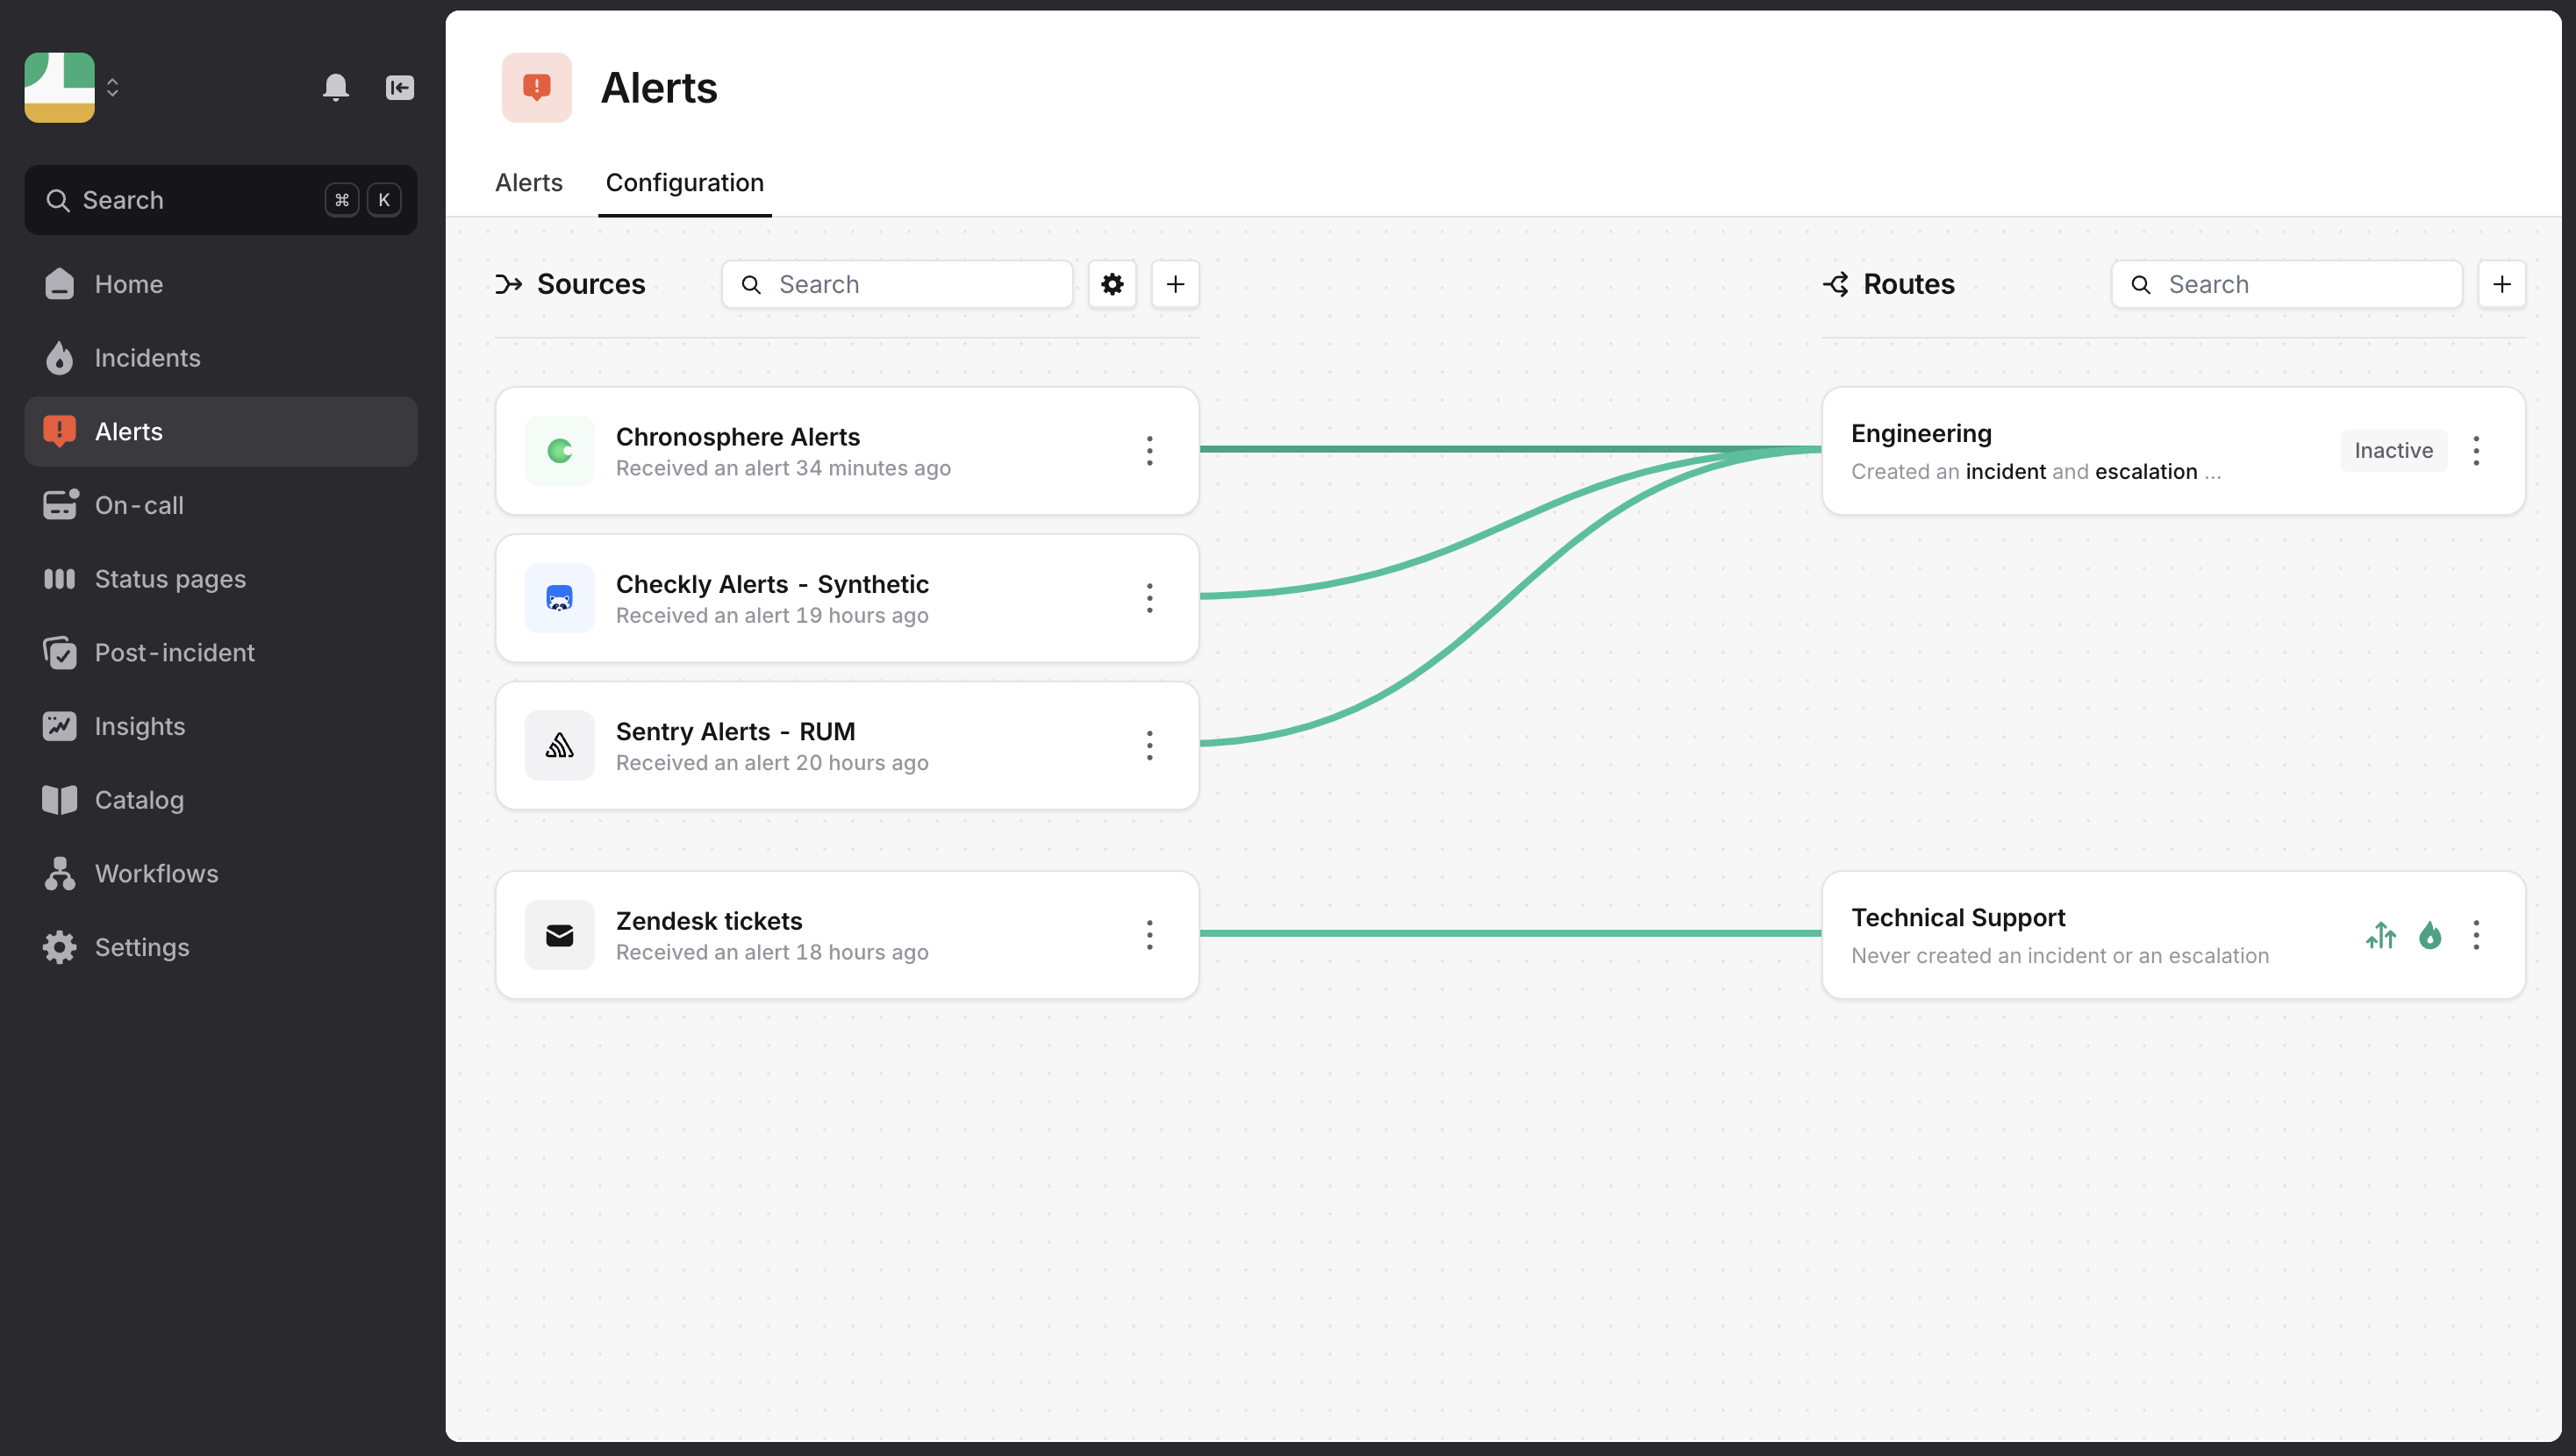Screen dimensions: 2576x1456
Task: Add a new alert source
Action: (1175, 284)
